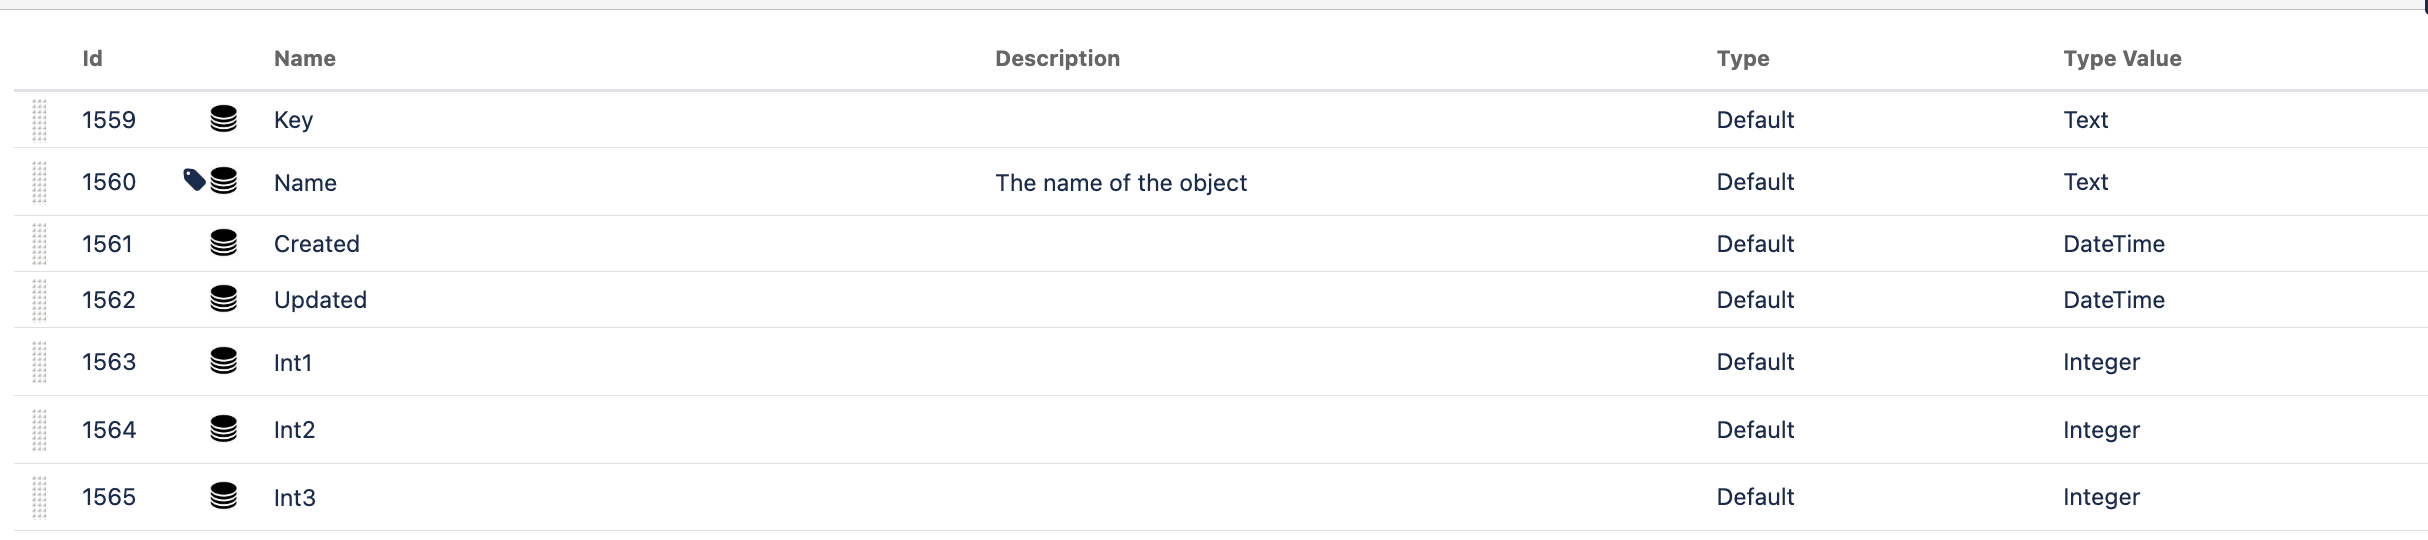This screenshot has width=2428, height=540.
Task: Select the Updated attribute name
Action: click(x=320, y=300)
